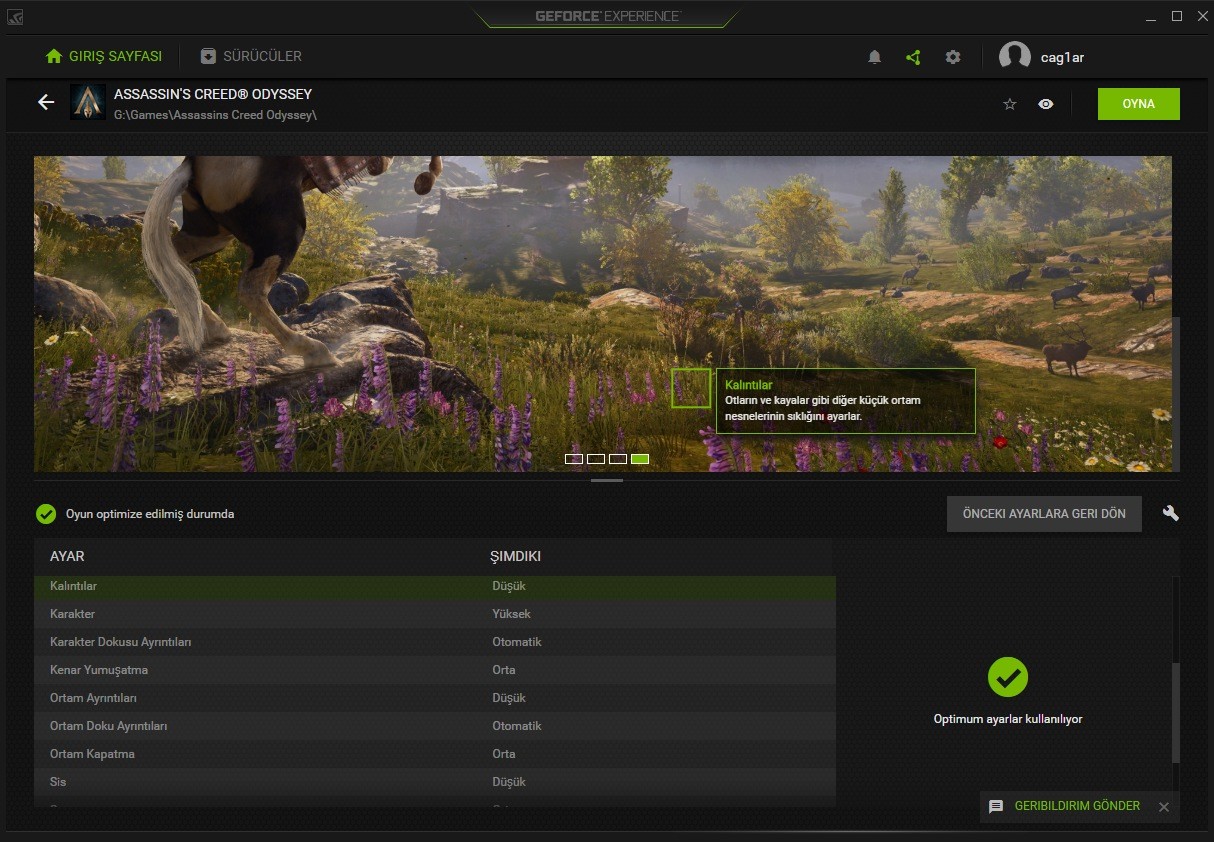Select the Karakter setting row
This screenshot has width=1214, height=842.
pyautogui.click(x=435, y=614)
